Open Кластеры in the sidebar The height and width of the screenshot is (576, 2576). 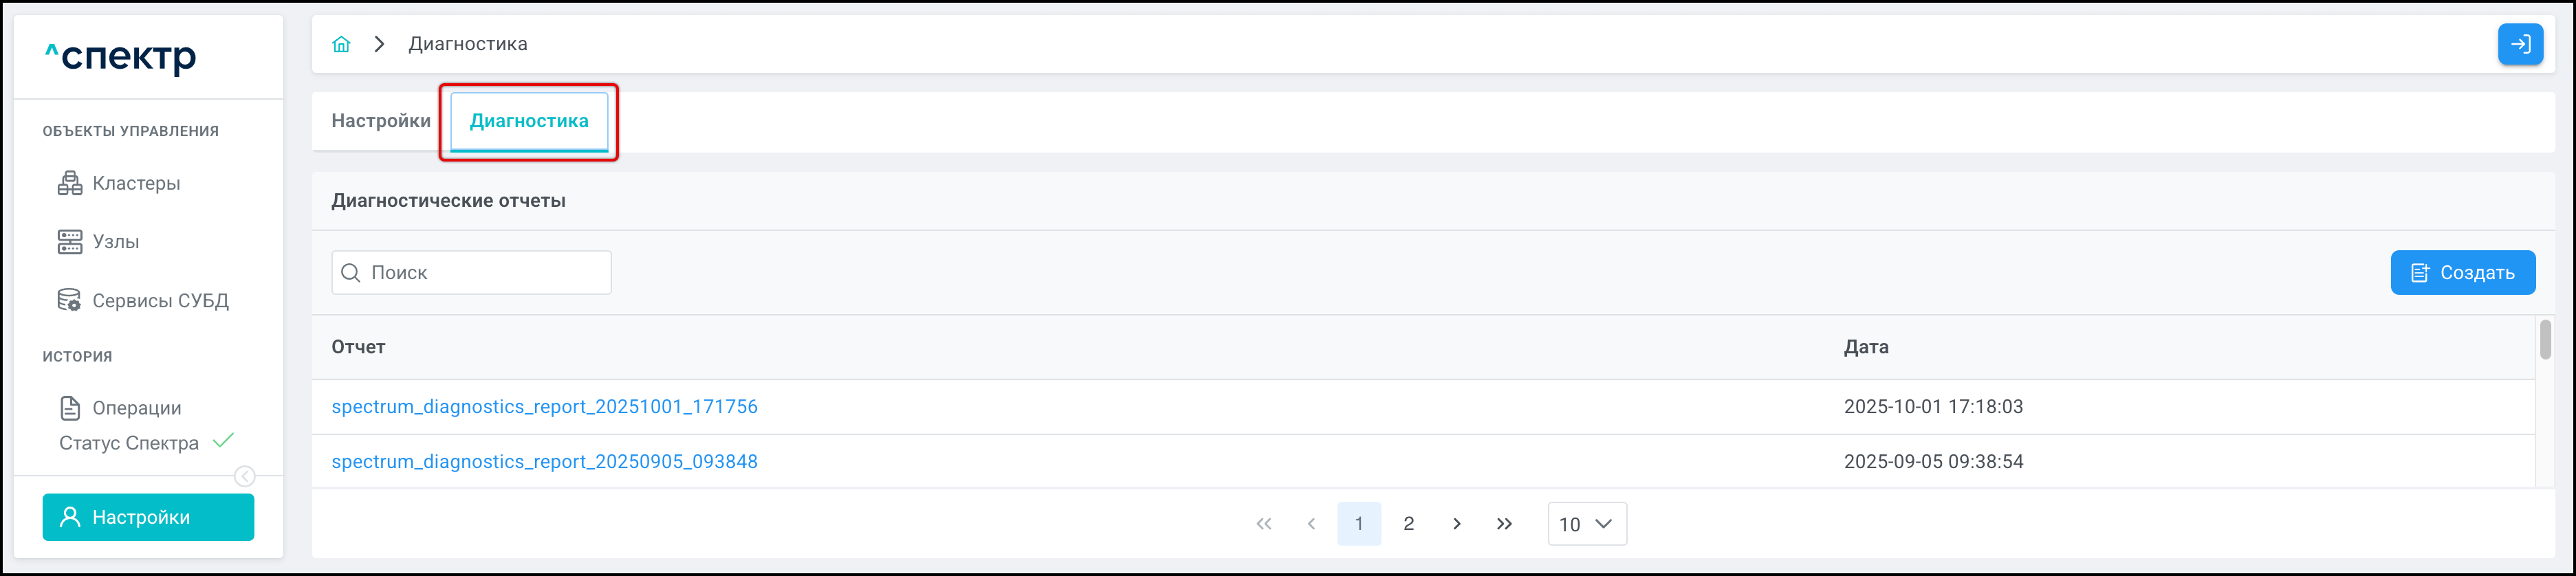pos(135,183)
